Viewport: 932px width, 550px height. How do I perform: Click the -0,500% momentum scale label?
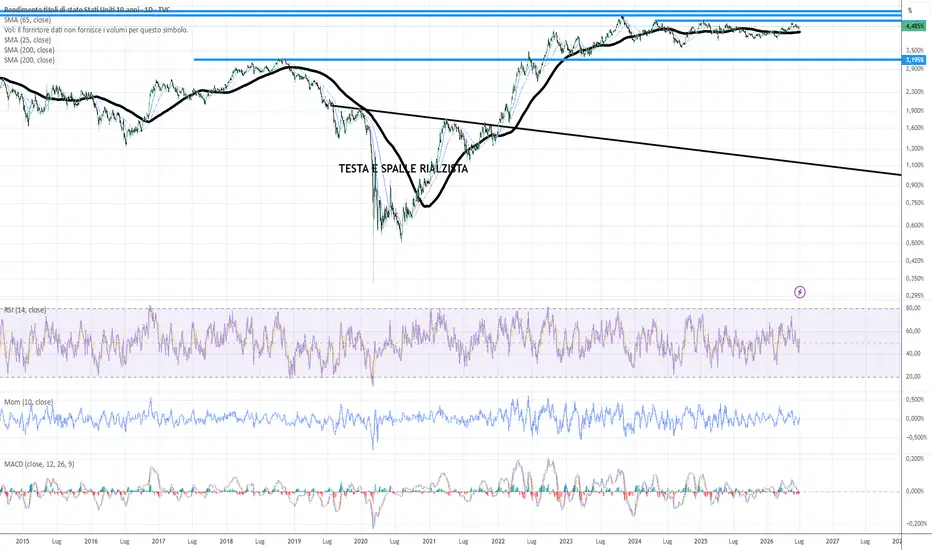(915, 438)
